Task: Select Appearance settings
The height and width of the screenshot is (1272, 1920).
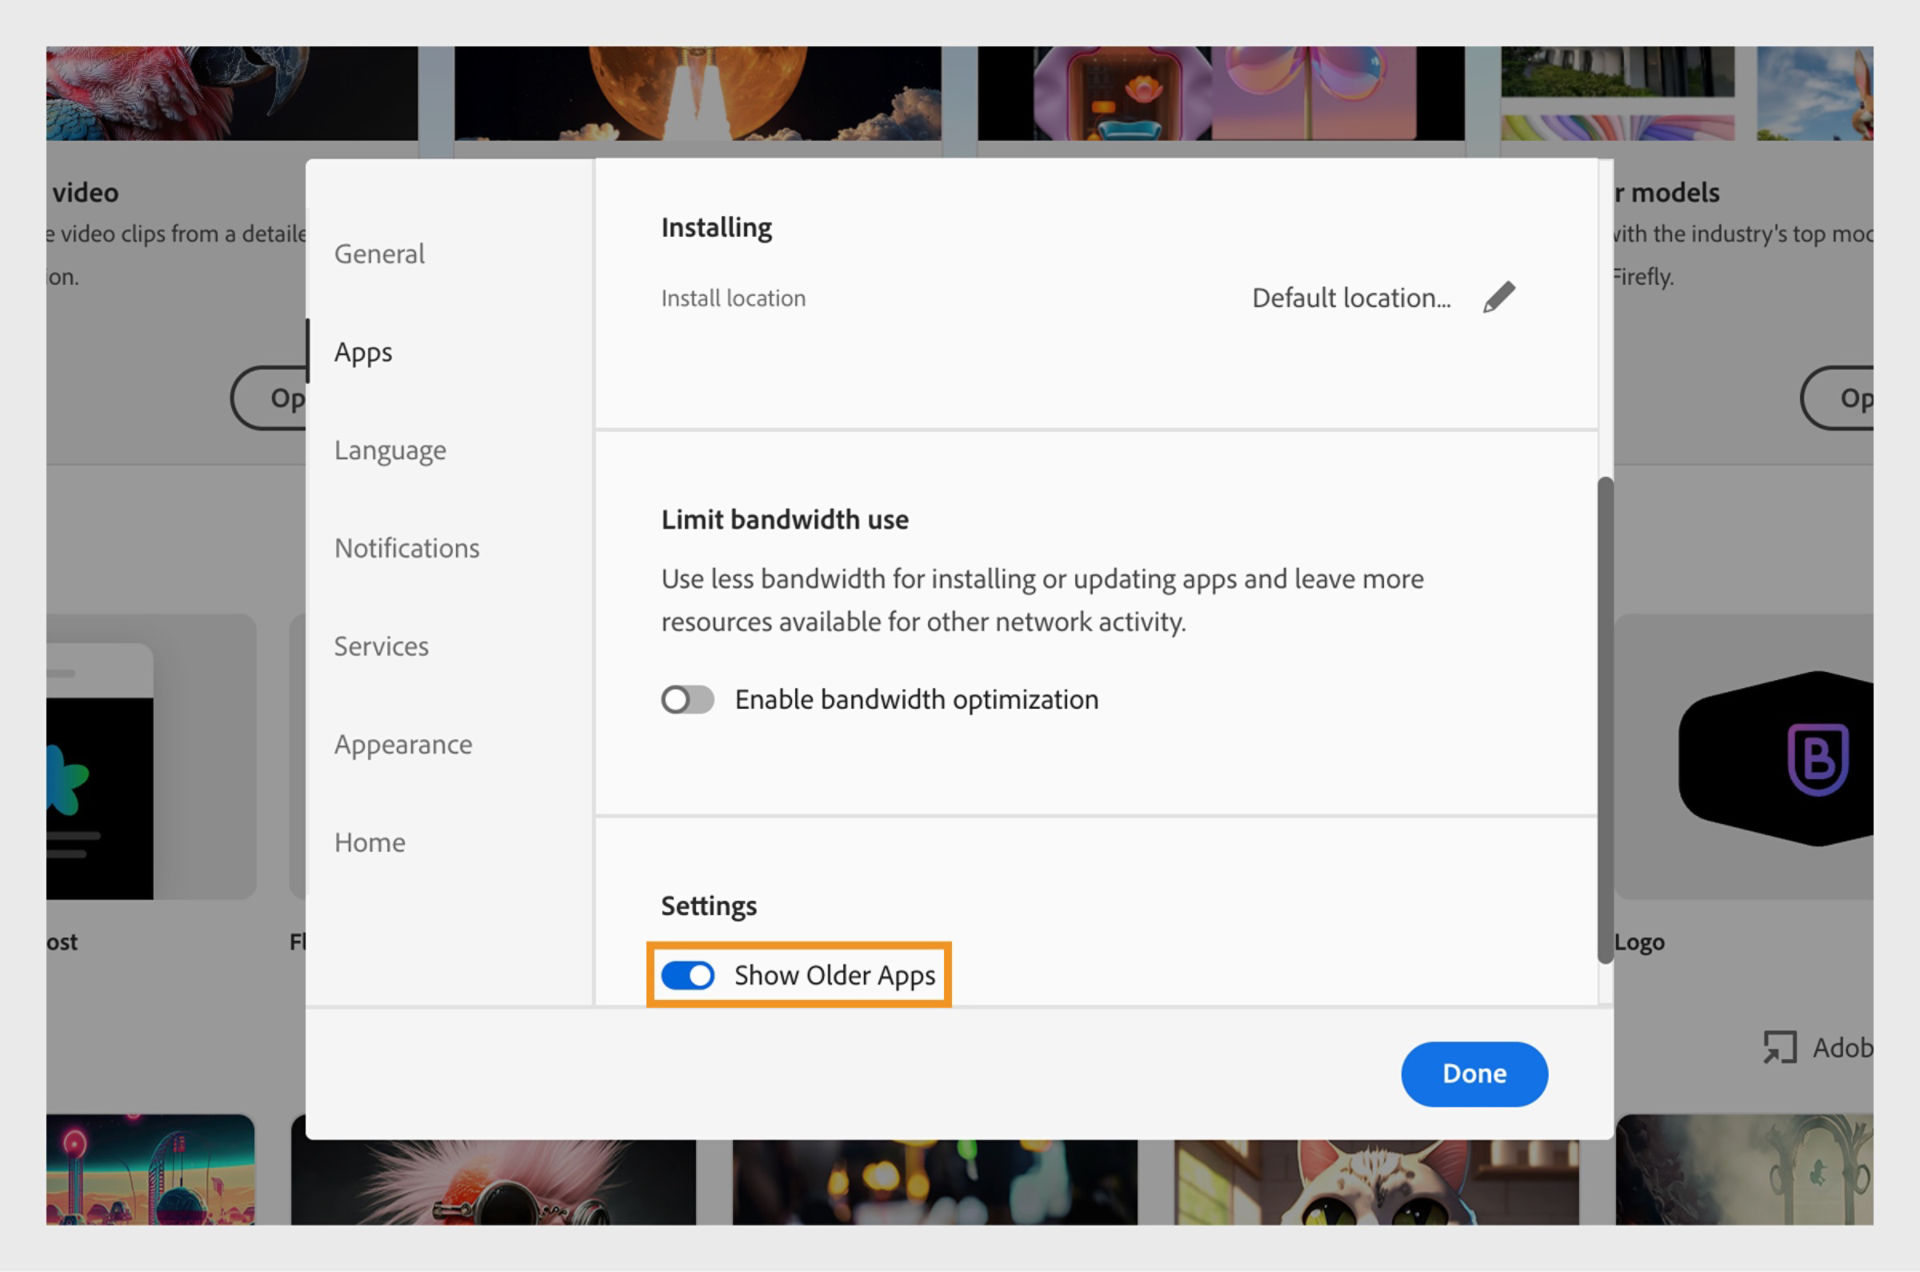Action: click(403, 744)
